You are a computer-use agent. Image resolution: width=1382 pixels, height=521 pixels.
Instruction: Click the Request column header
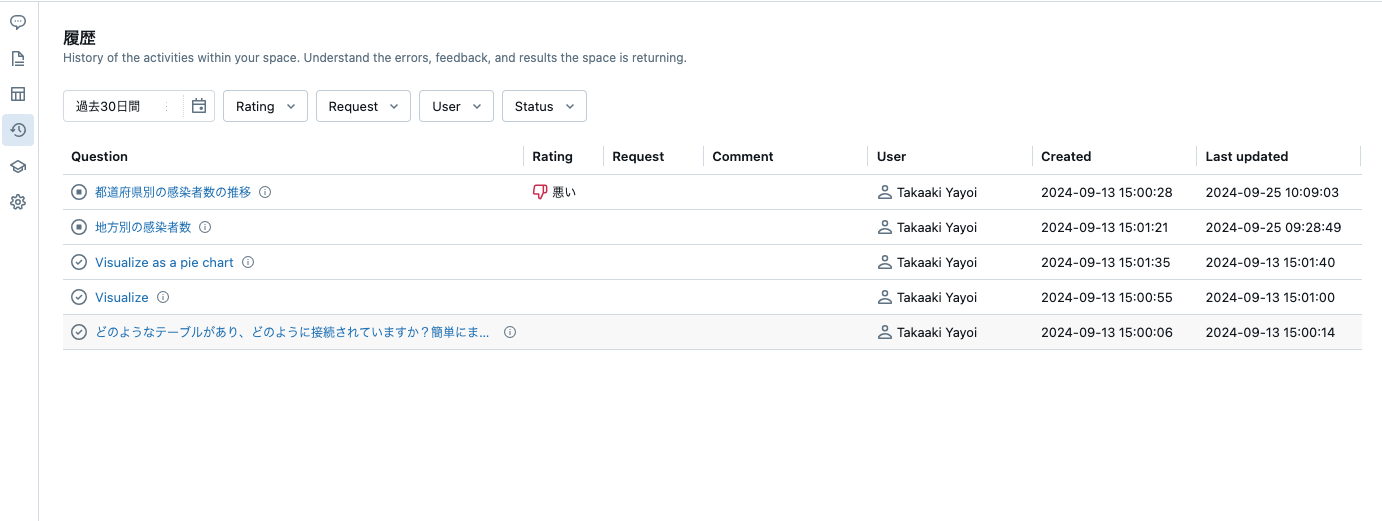coord(638,156)
